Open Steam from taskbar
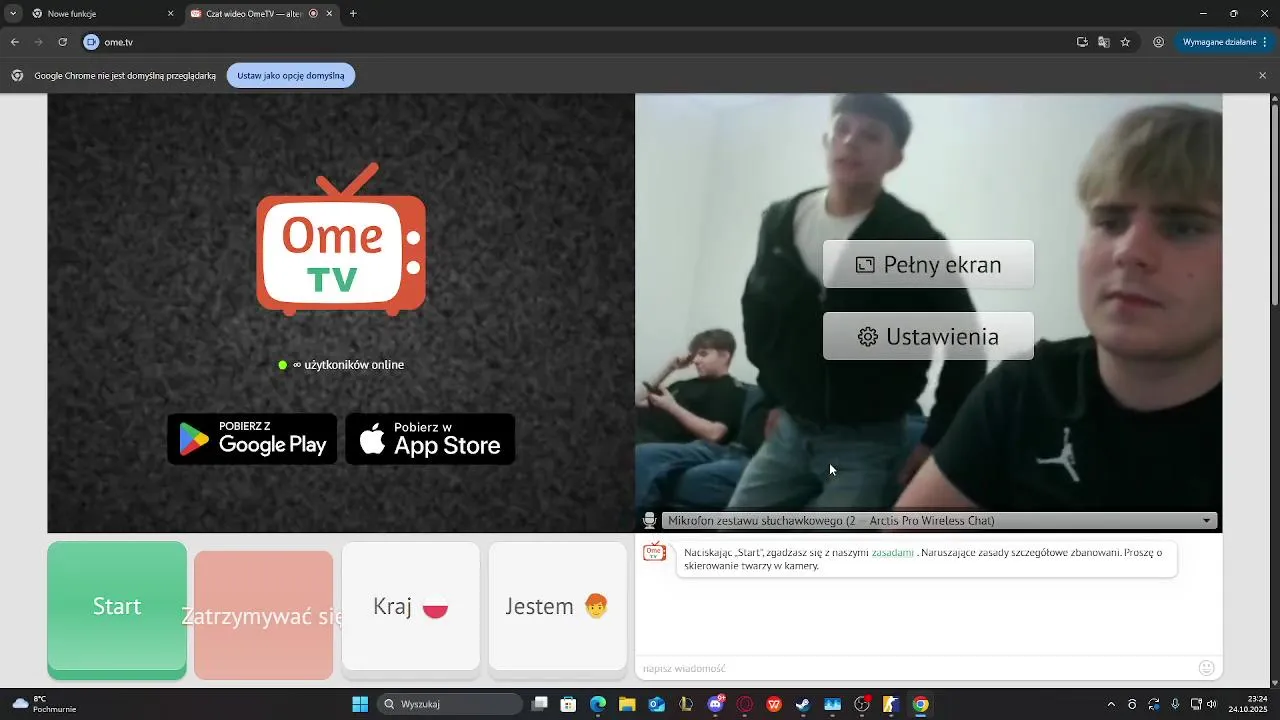The height and width of the screenshot is (720, 1280). click(803, 704)
